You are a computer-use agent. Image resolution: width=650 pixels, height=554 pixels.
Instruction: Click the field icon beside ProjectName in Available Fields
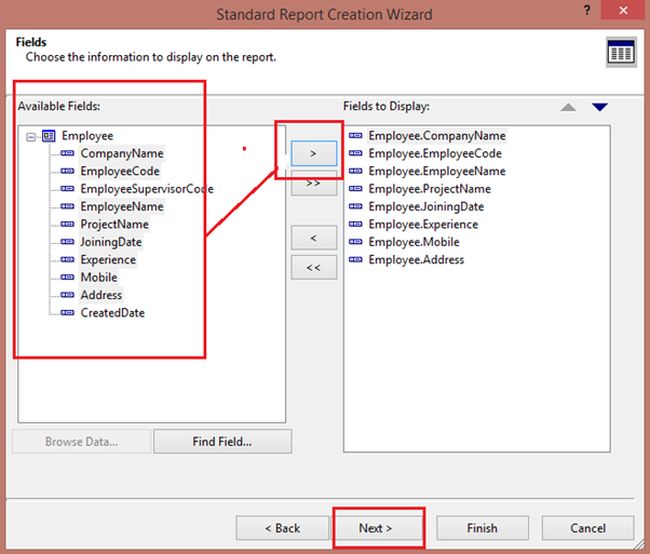[x=67, y=224]
